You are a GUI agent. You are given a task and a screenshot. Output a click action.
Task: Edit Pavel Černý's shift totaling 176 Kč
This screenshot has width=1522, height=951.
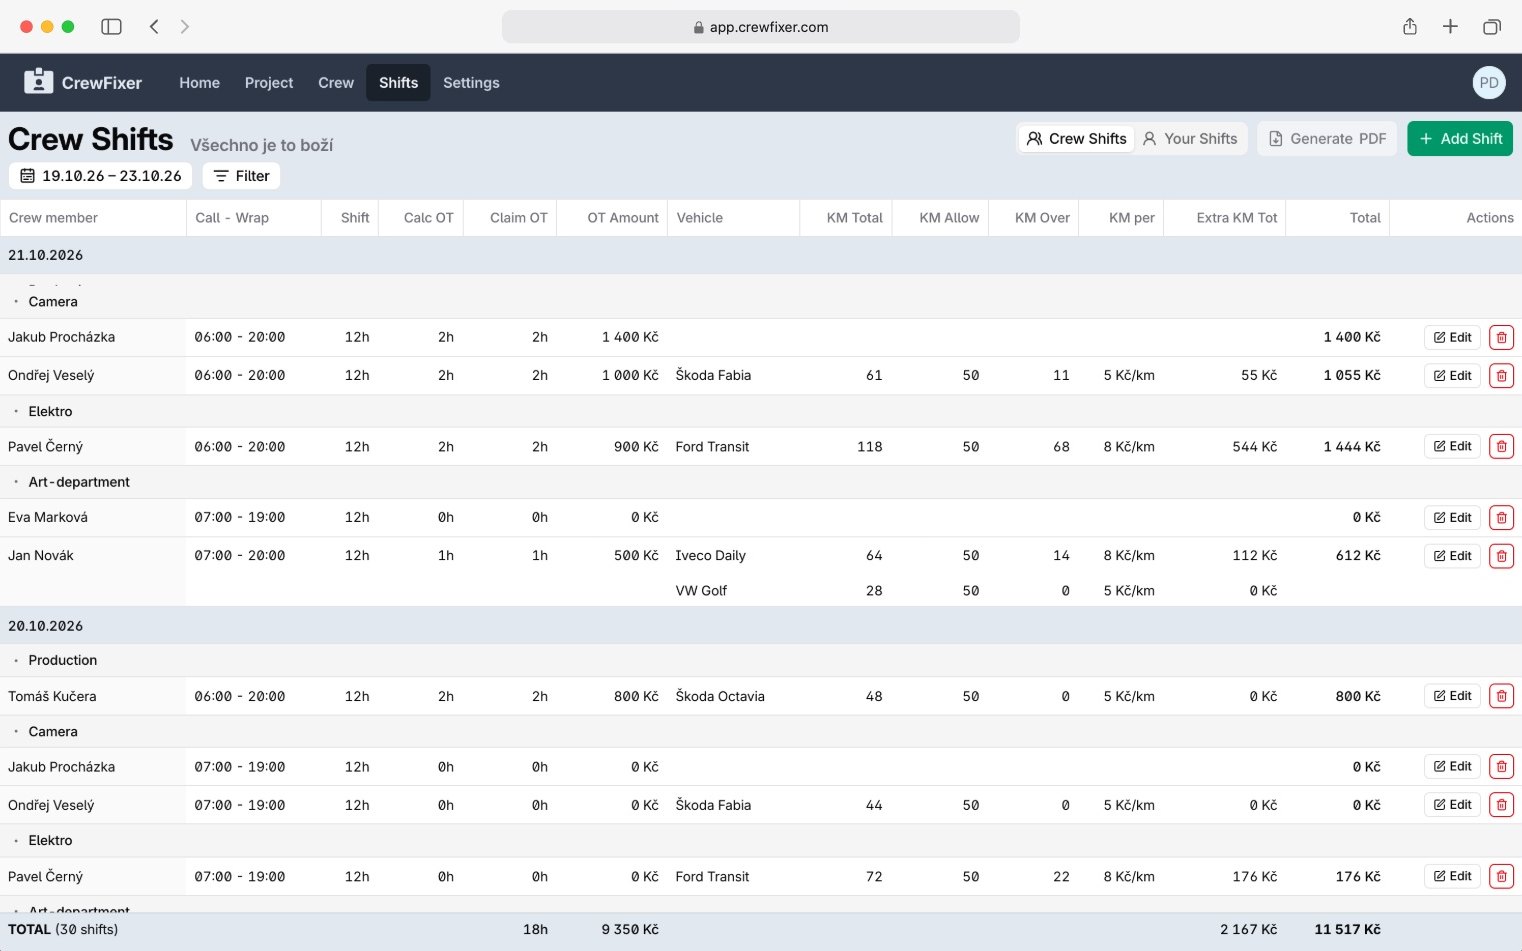tap(1452, 877)
